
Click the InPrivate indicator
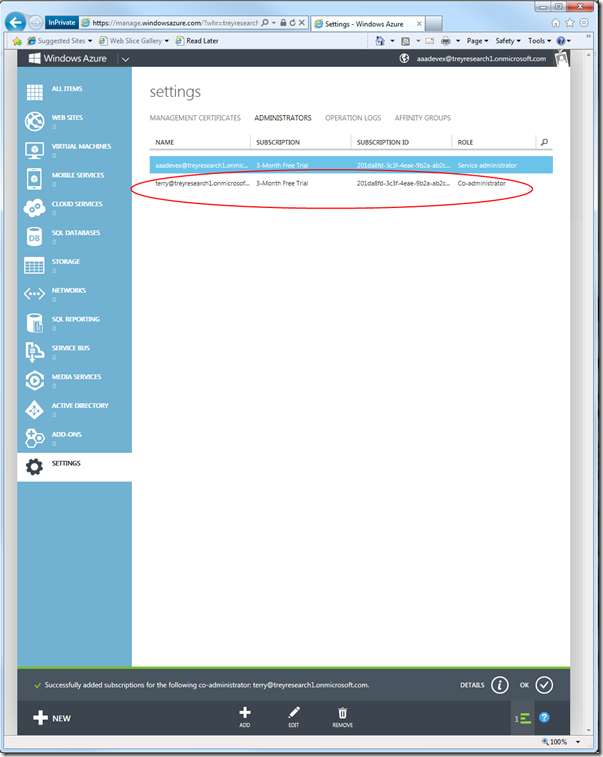pos(62,22)
